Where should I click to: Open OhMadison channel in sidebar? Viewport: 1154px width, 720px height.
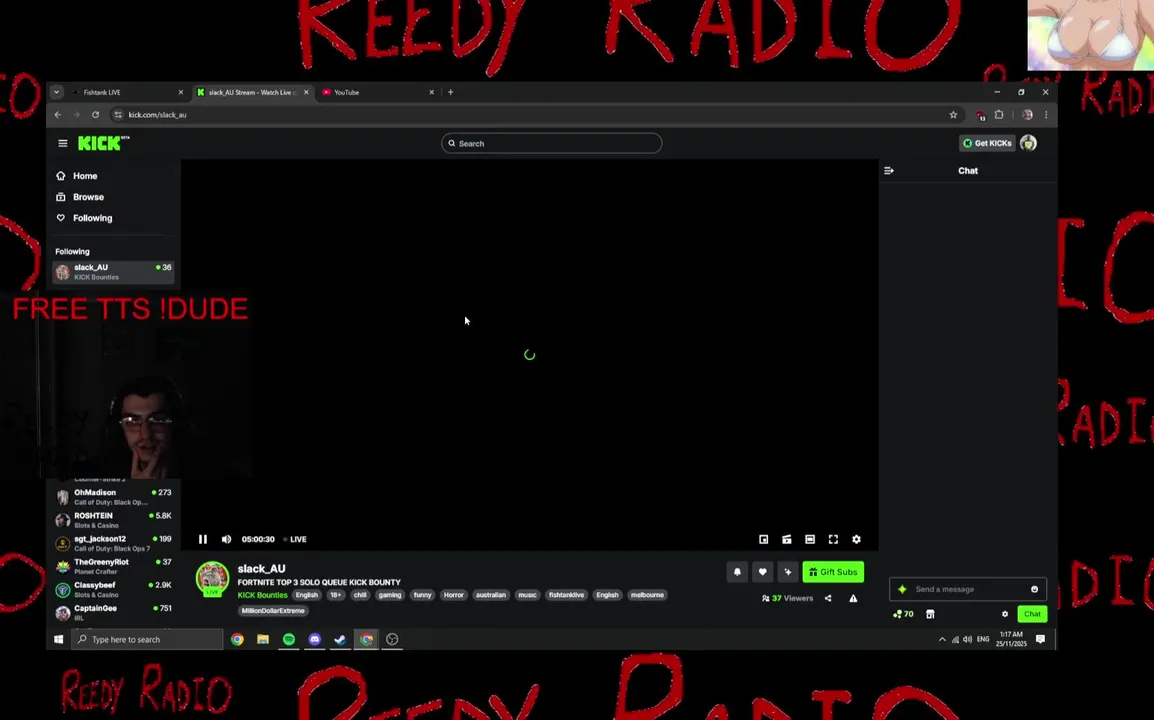point(113,497)
